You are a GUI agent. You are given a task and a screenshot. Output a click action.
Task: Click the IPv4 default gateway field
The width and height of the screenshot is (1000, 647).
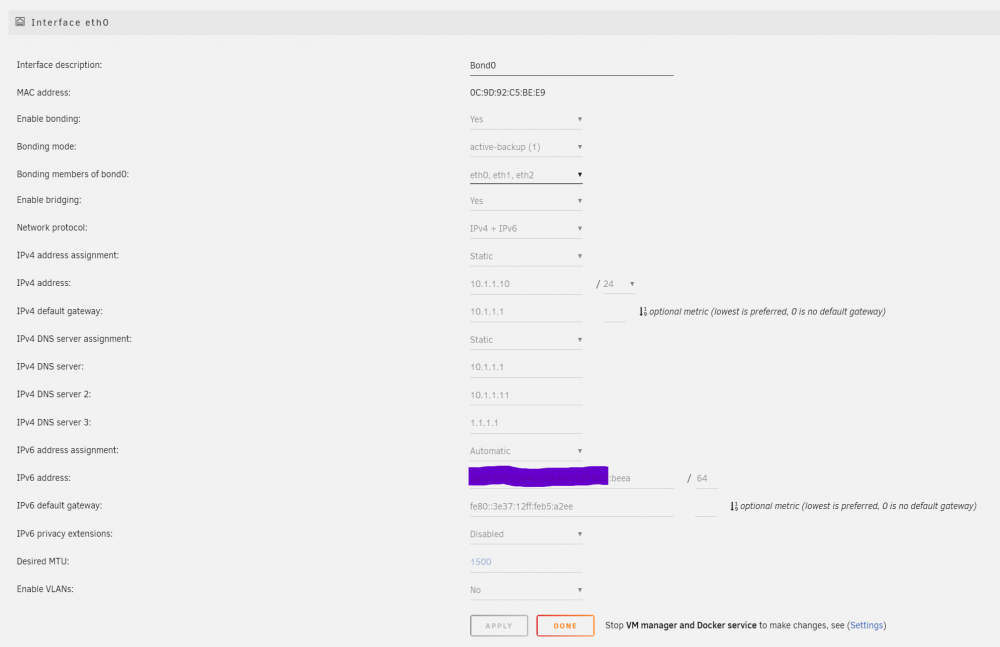coord(526,311)
